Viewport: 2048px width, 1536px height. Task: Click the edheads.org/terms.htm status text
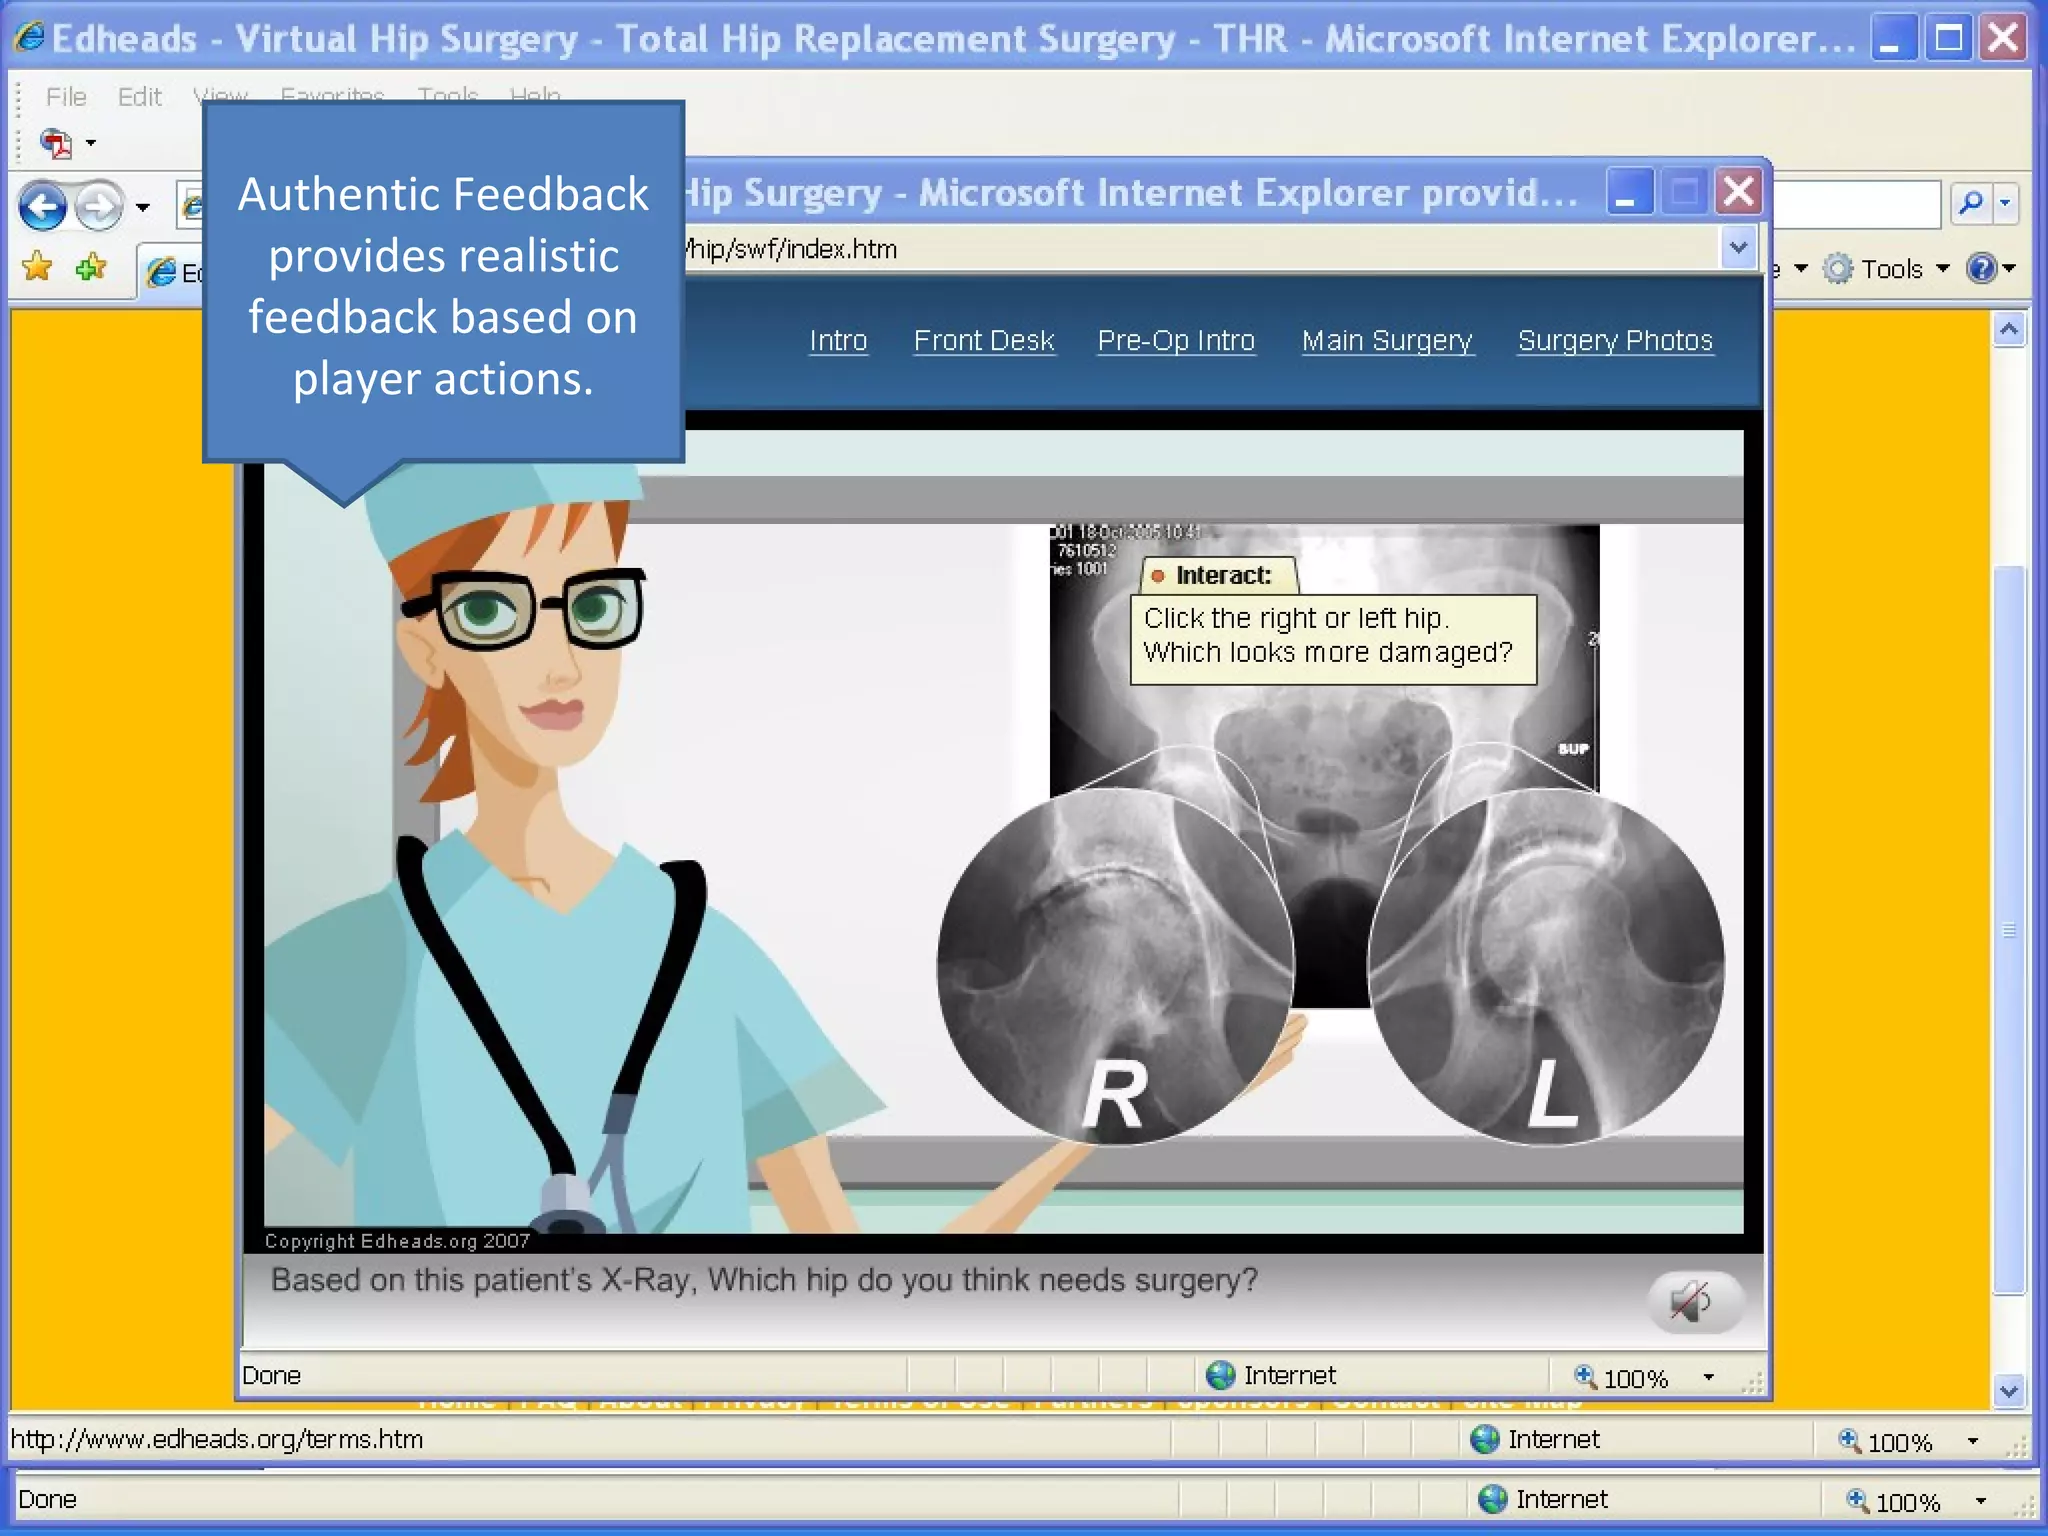(217, 1439)
